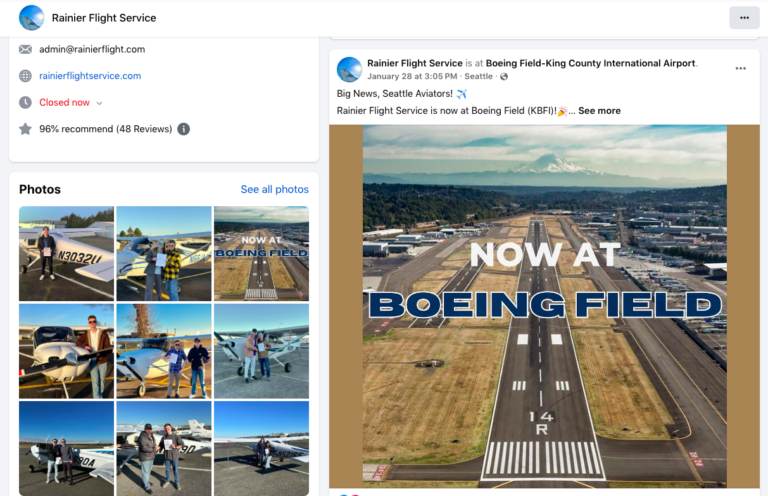Open the N3032U airplane photo thumbnail
Screen dimensions: 768x496
click(x=66, y=253)
